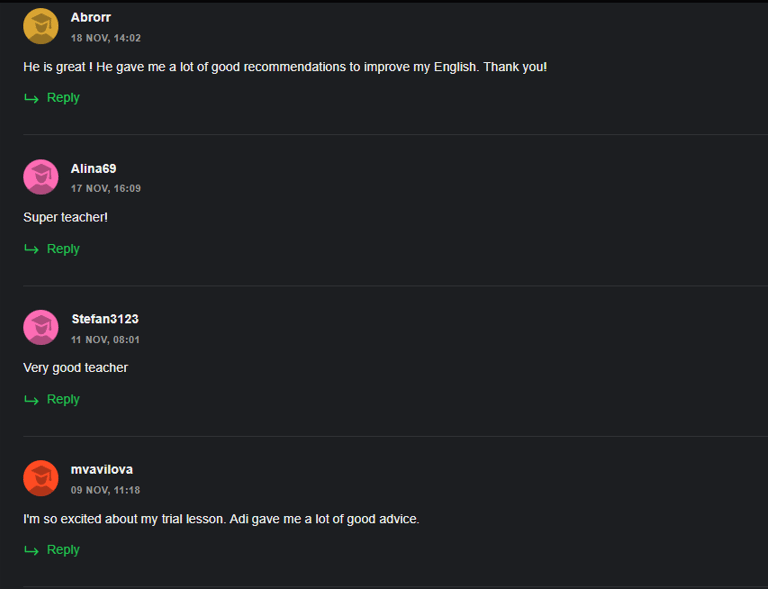Reply to the "Super teacher!" comment

[63, 249]
